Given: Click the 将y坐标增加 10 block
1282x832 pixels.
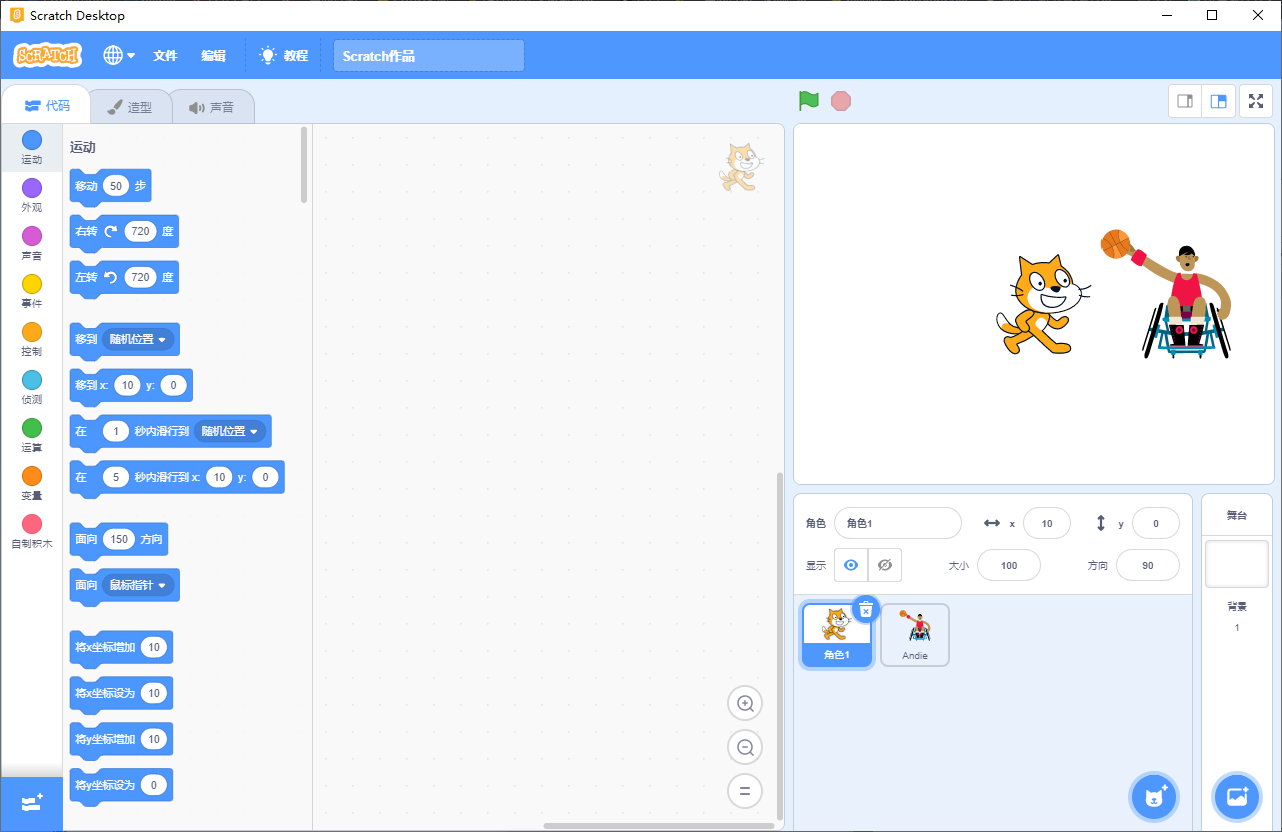Looking at the screenshot, I should coord(120,740).
